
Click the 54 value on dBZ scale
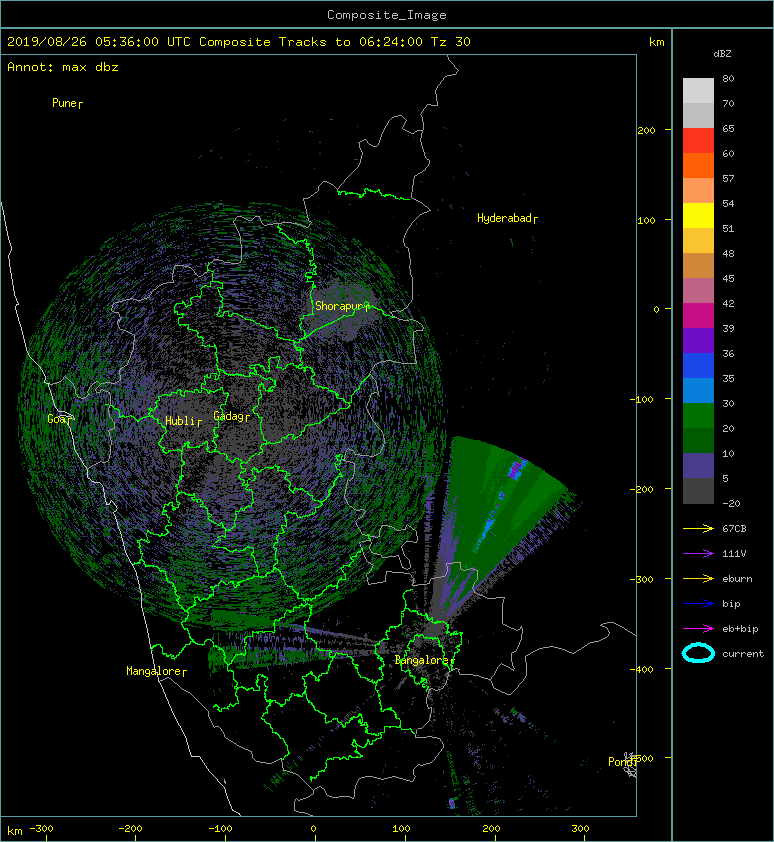pyautogui.click(x=728, y=204)
